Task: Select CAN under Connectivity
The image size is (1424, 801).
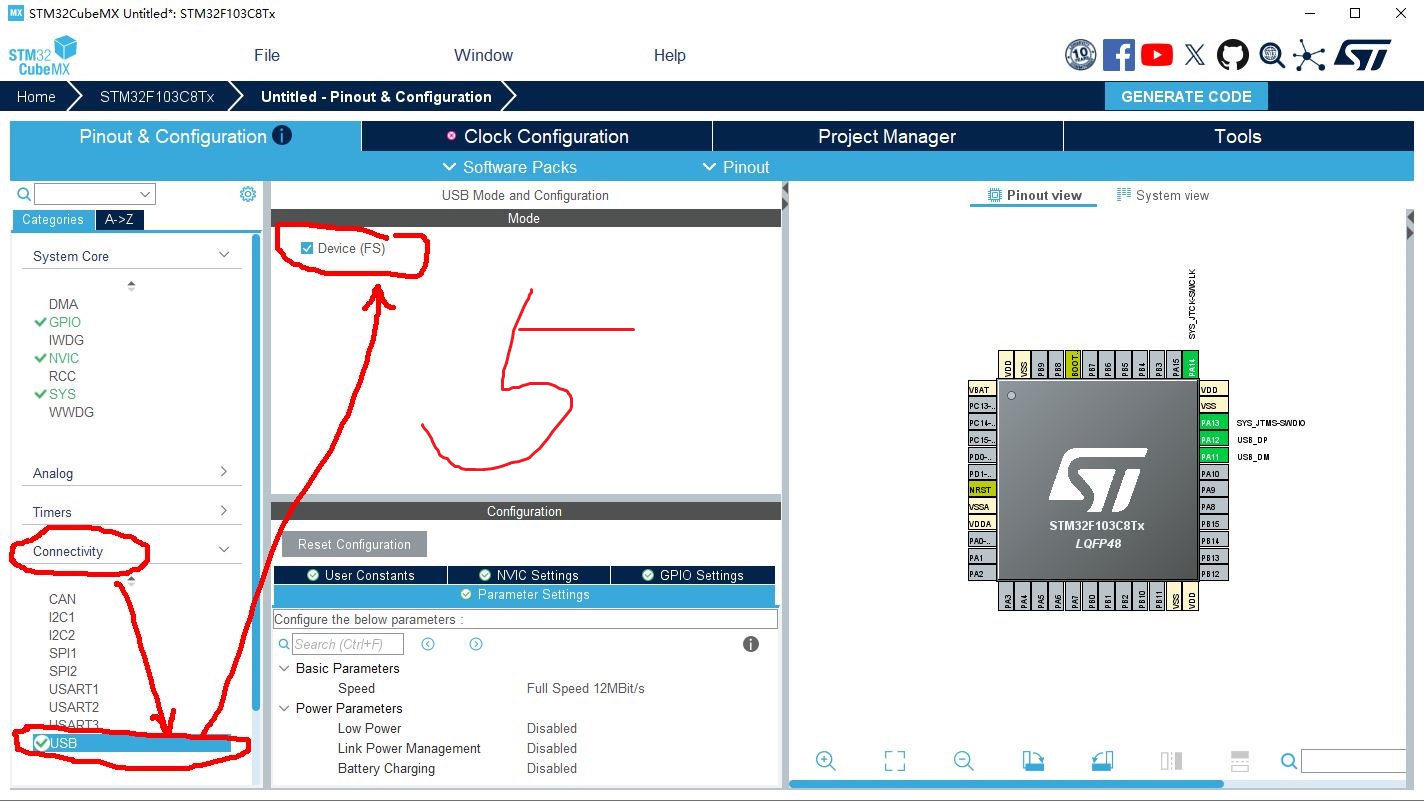Action: [62, 599]
